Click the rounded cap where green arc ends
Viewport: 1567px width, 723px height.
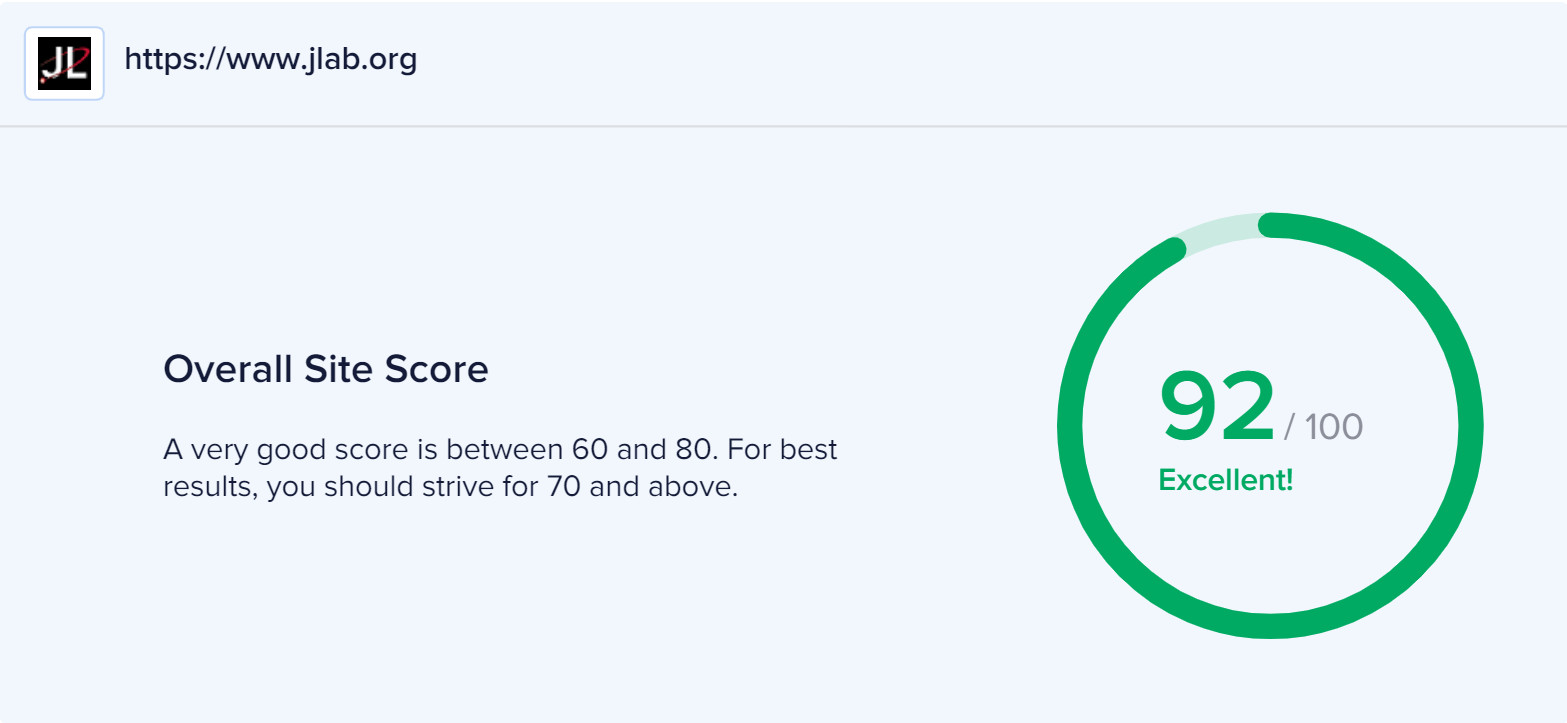[1176, 248]
